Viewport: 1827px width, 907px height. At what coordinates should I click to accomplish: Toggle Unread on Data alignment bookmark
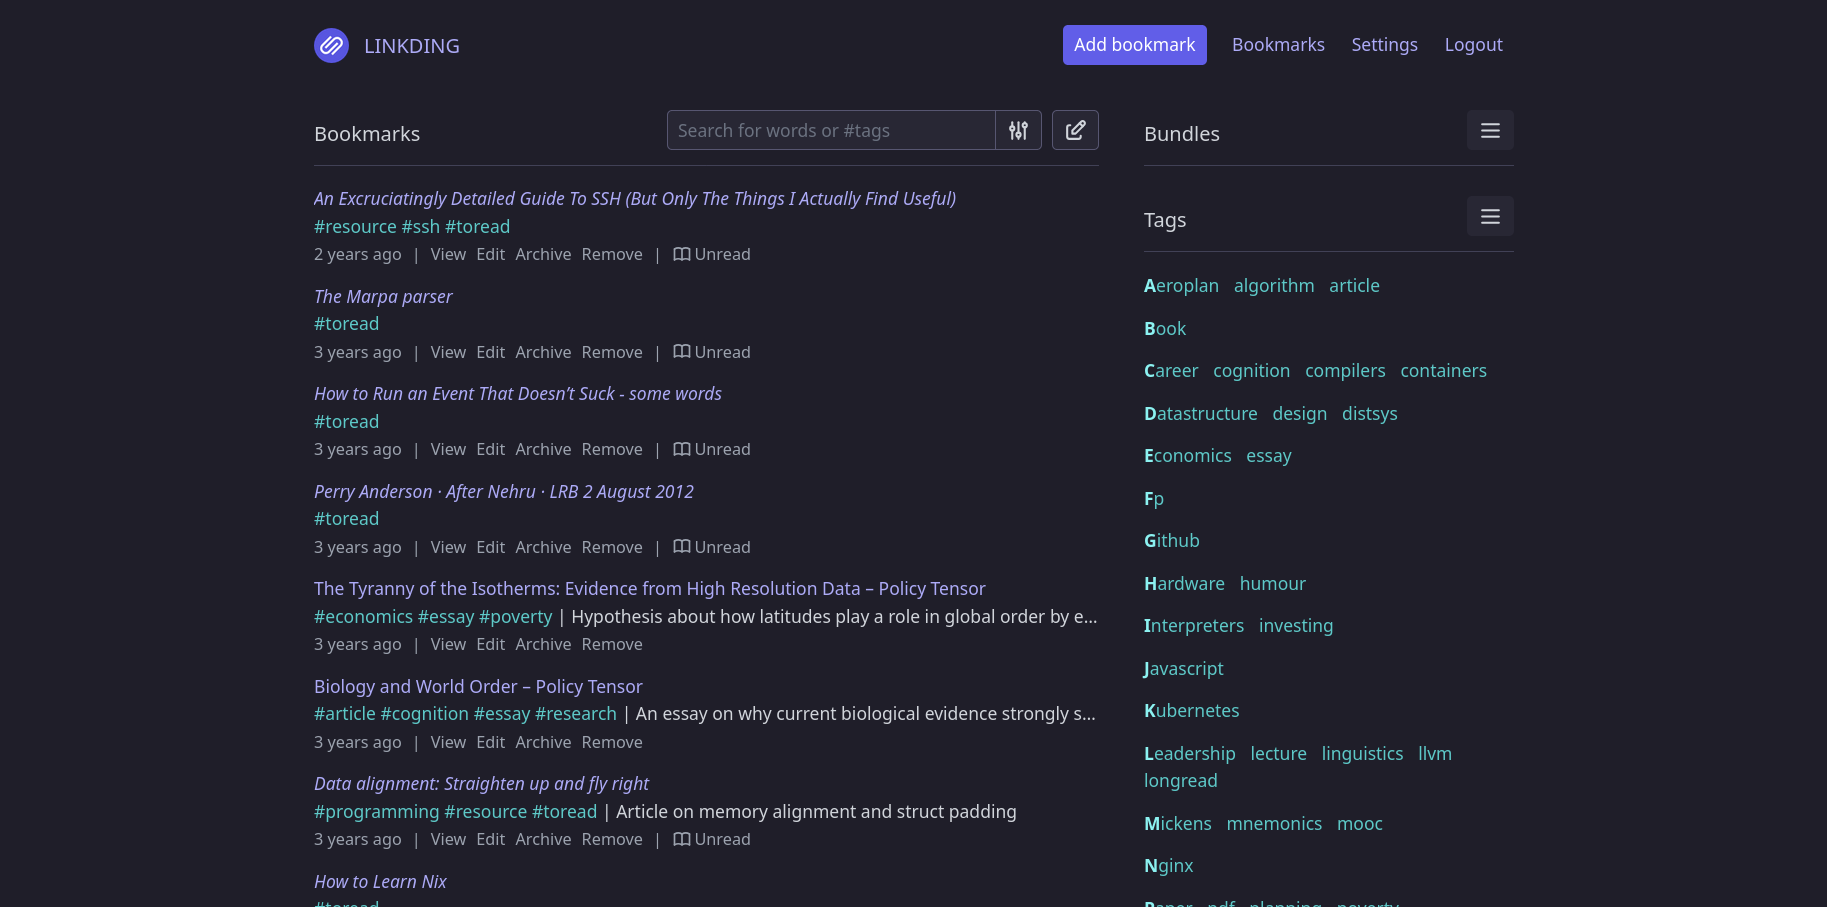711,839
